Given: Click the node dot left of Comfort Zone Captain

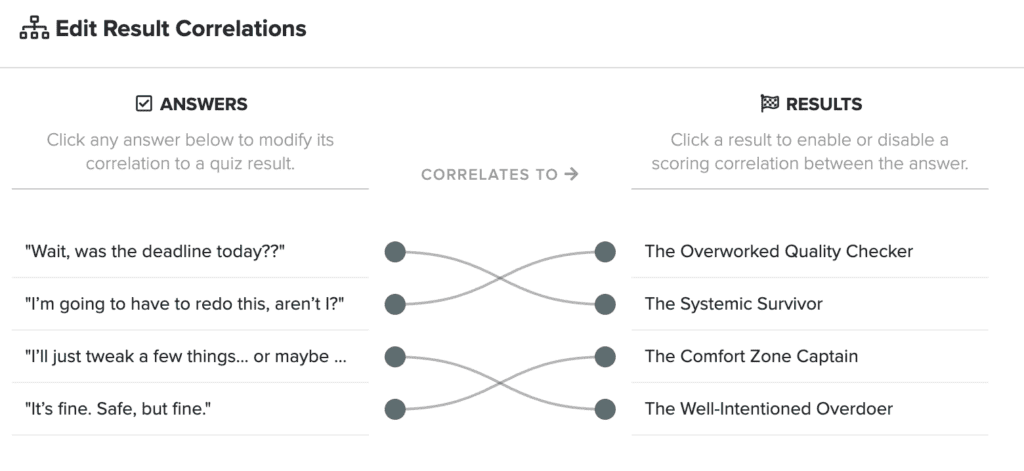Looking at the screenshot, I should click(605, 357).
